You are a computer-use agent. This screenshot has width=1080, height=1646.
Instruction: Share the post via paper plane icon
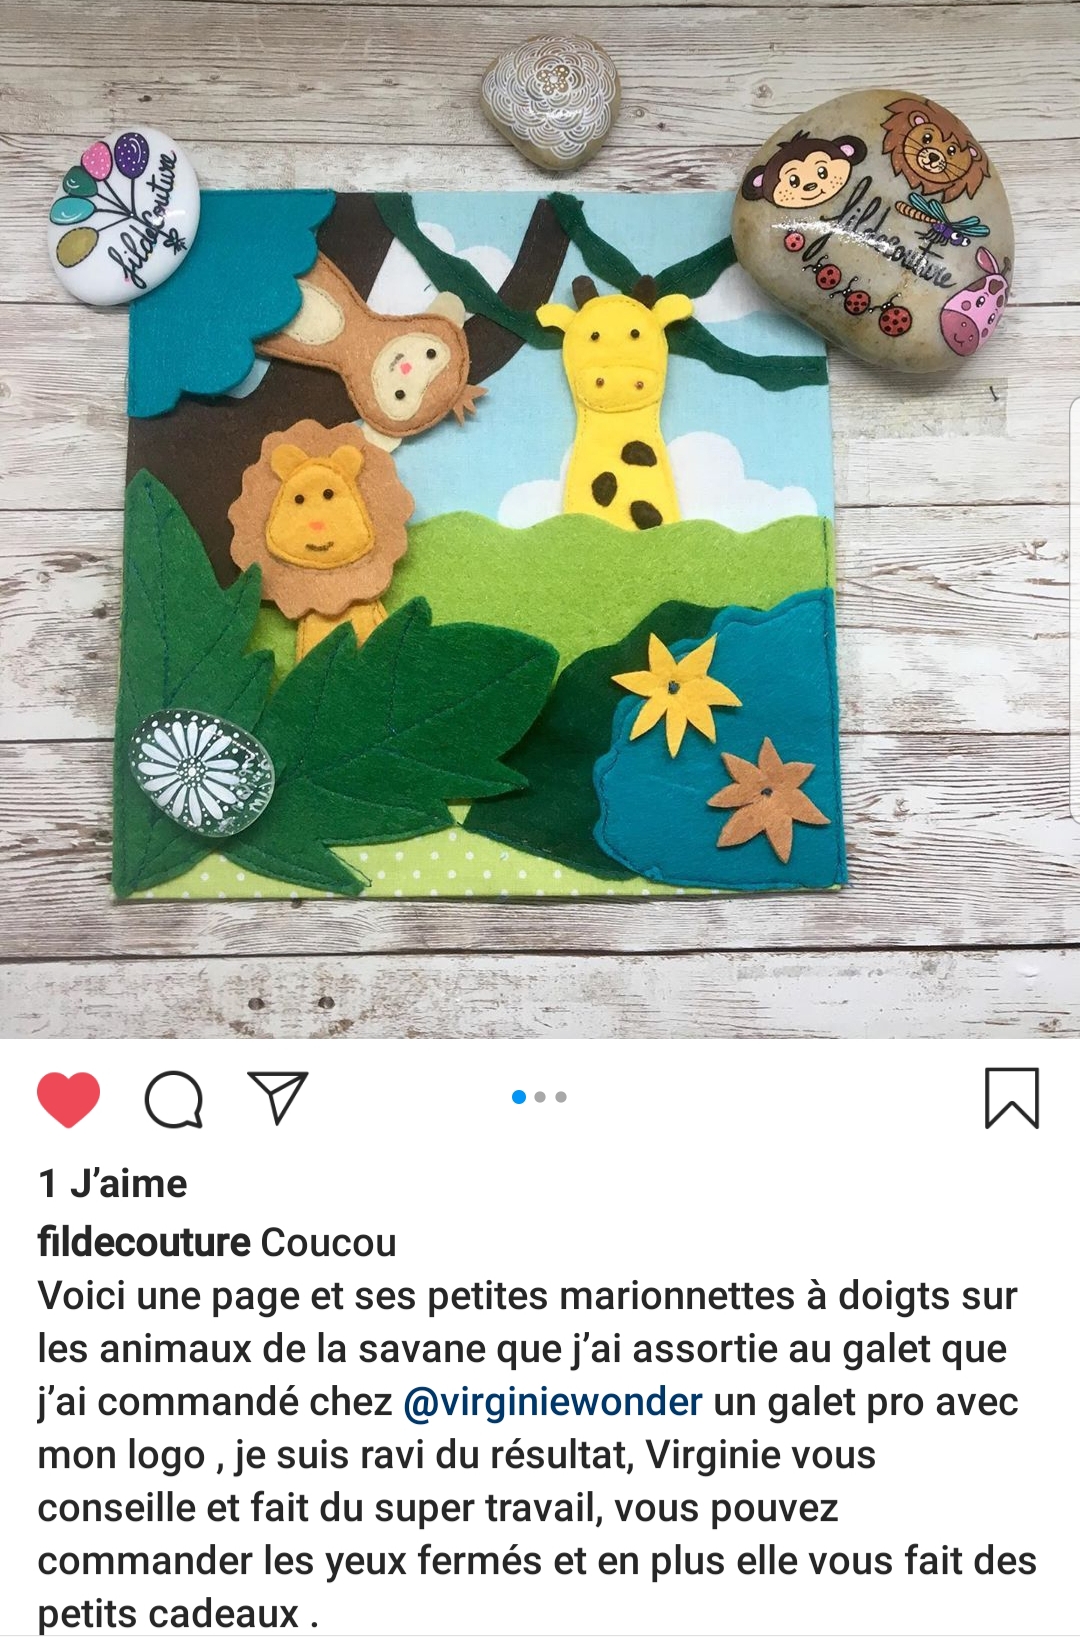(276, 1098)
